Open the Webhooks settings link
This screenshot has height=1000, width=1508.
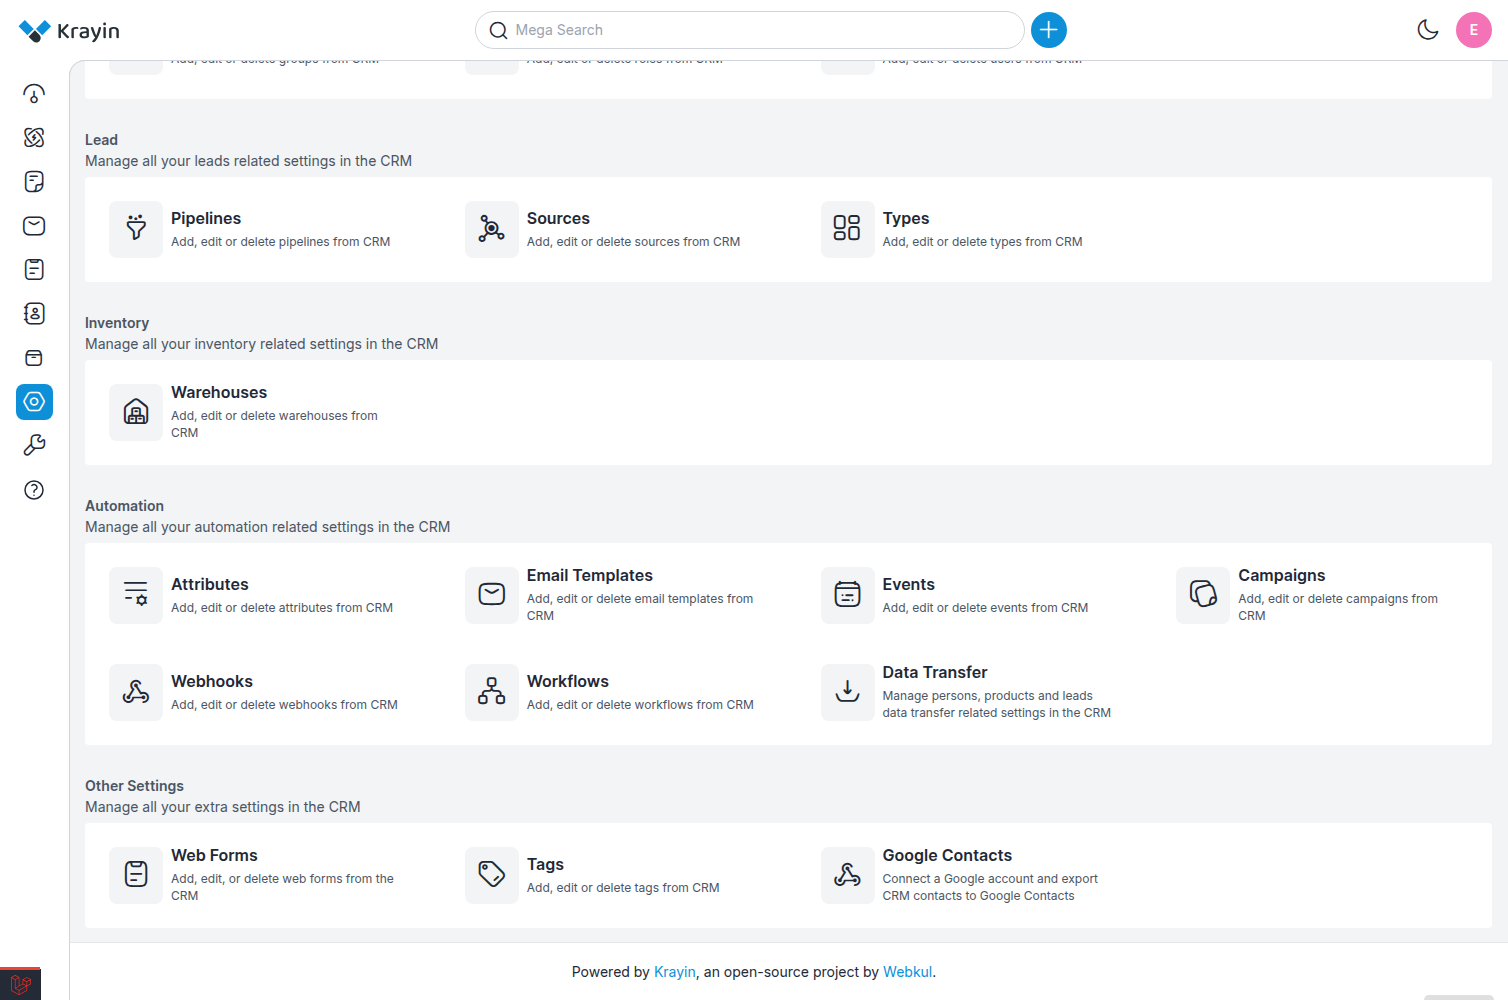212,681
